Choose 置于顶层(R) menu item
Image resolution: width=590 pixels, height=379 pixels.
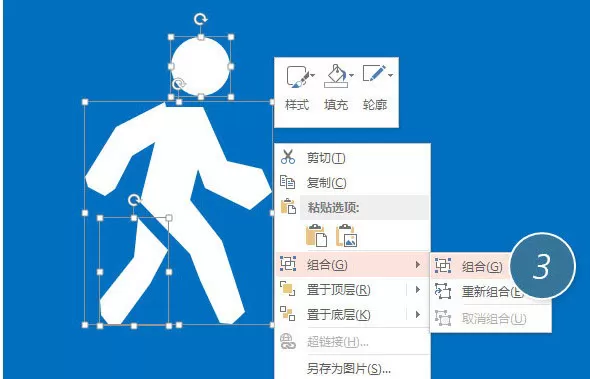click(353, 290)
